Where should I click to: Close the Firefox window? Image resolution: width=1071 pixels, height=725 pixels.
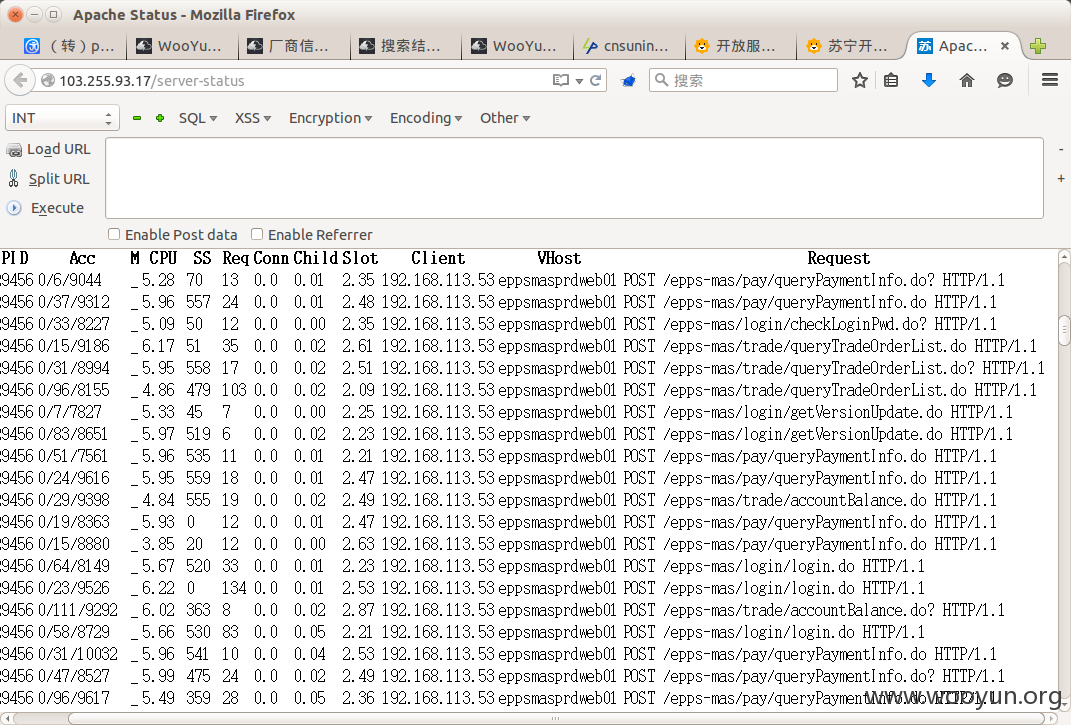point(15,14)
